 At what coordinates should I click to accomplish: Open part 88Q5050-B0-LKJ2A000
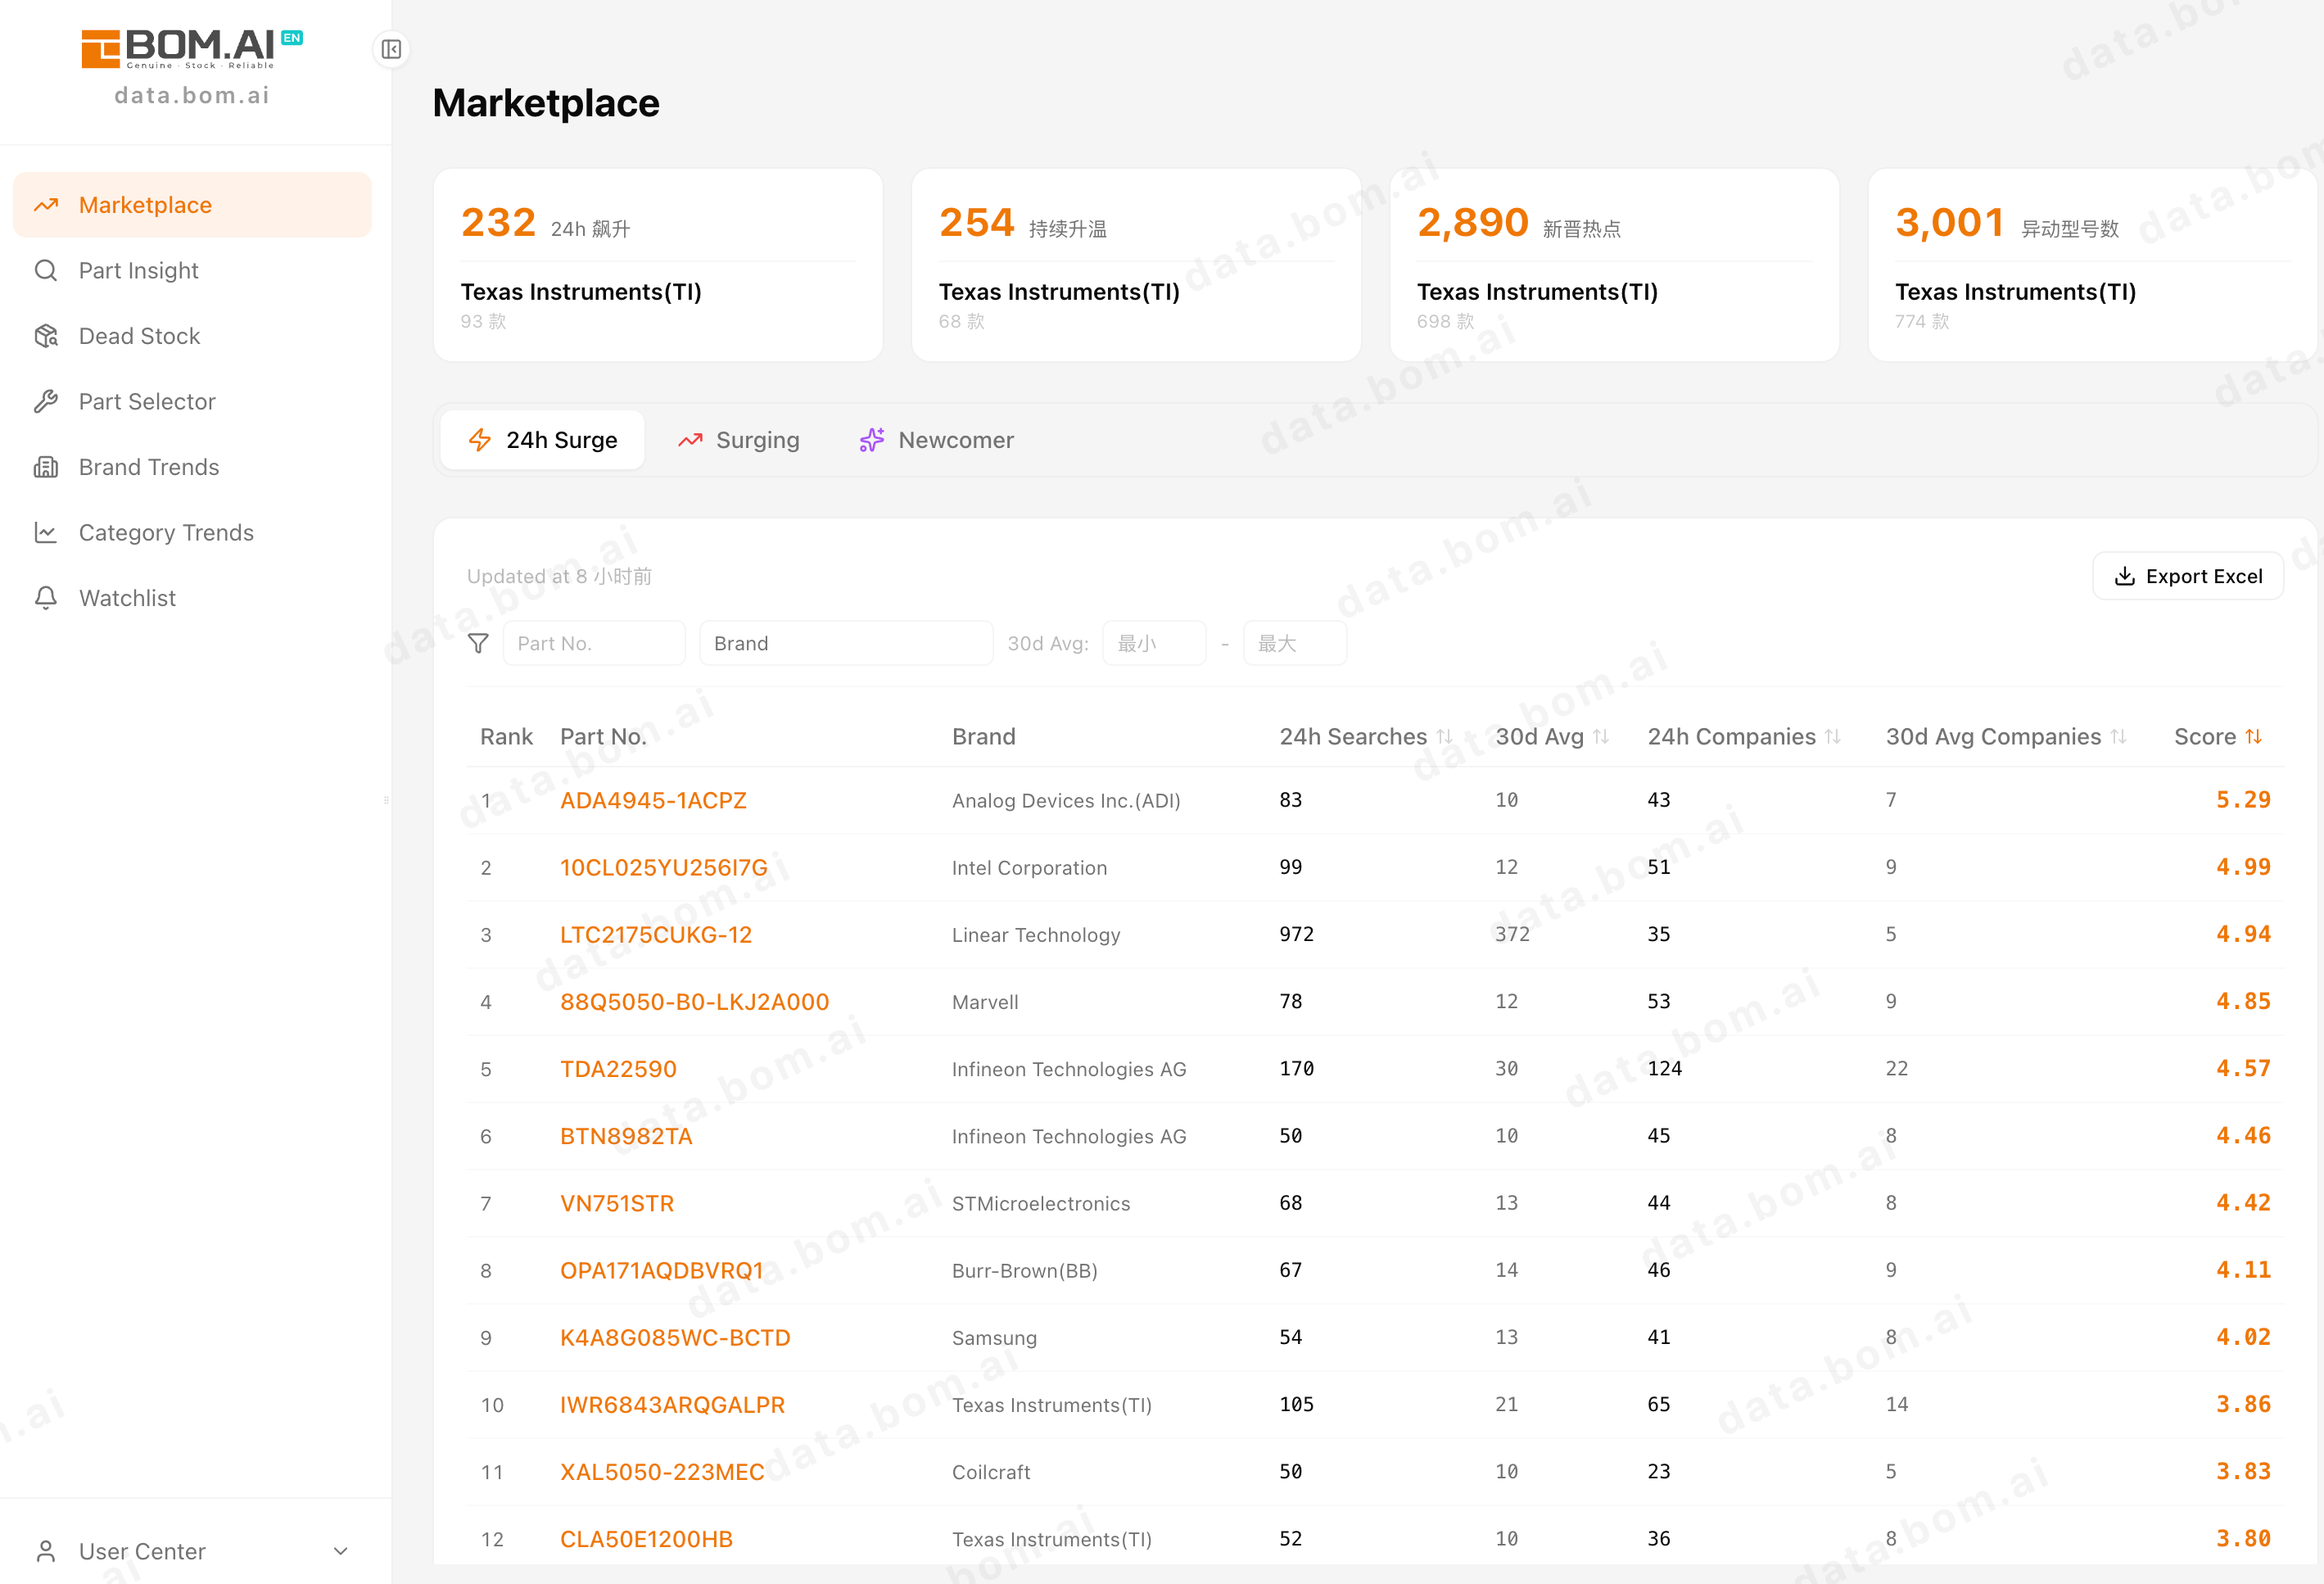(695, 1002)
